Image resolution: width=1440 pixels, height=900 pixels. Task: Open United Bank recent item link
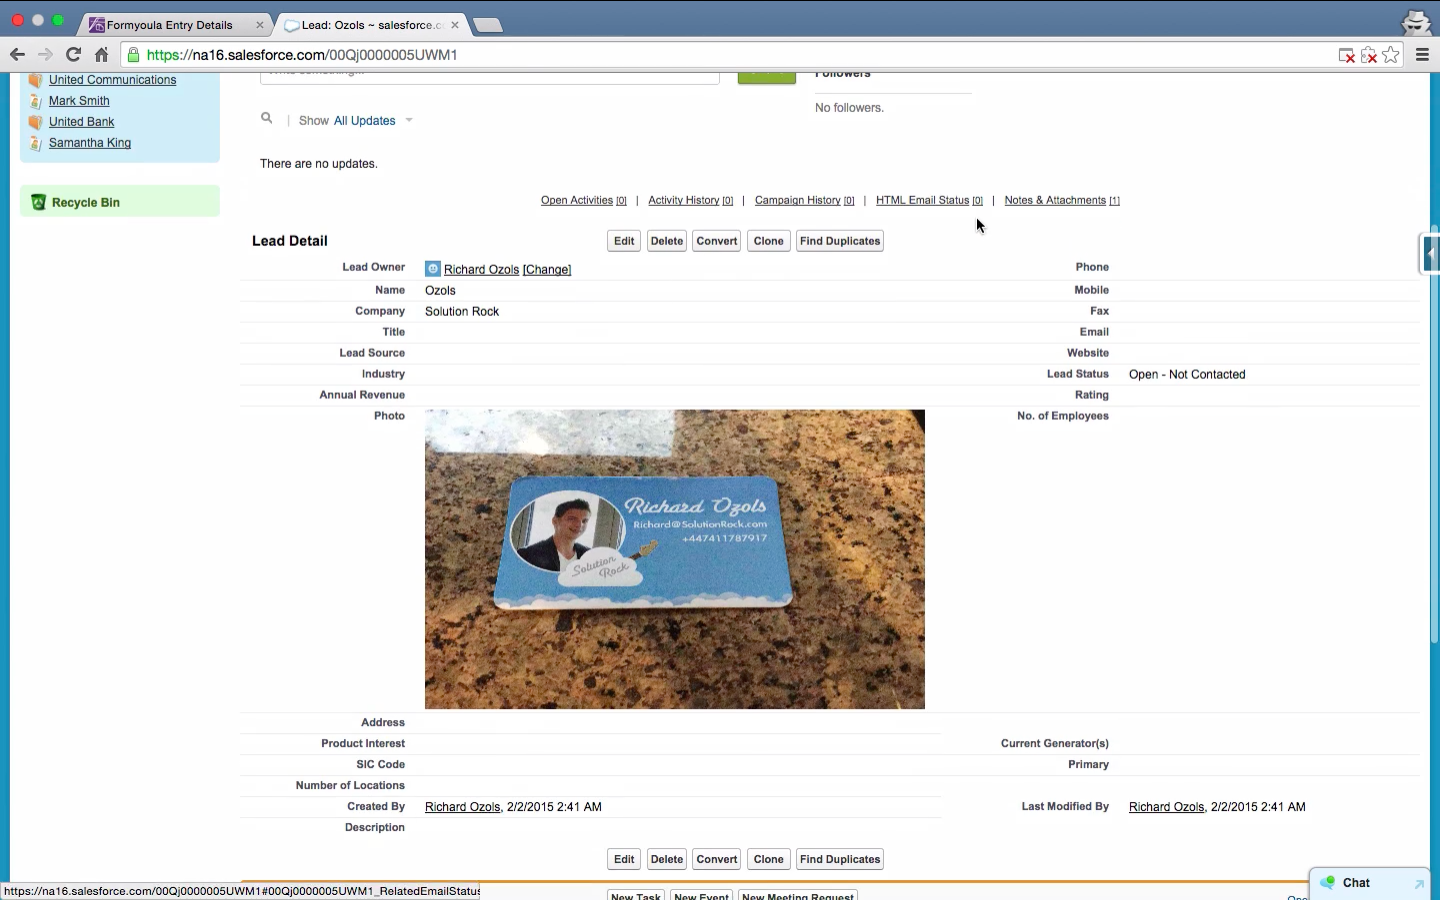82,122
